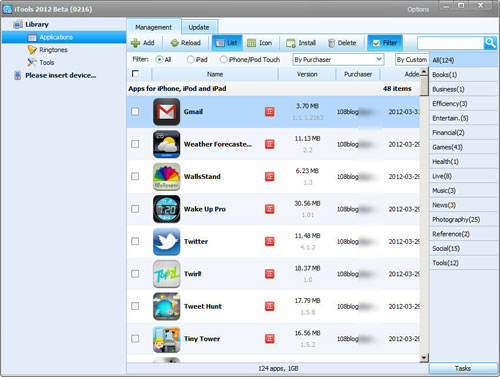Image resolution: width=500 pixels, height=377 pixels.
Task: Click the Reload toolbar button
Action: point(185,43)
